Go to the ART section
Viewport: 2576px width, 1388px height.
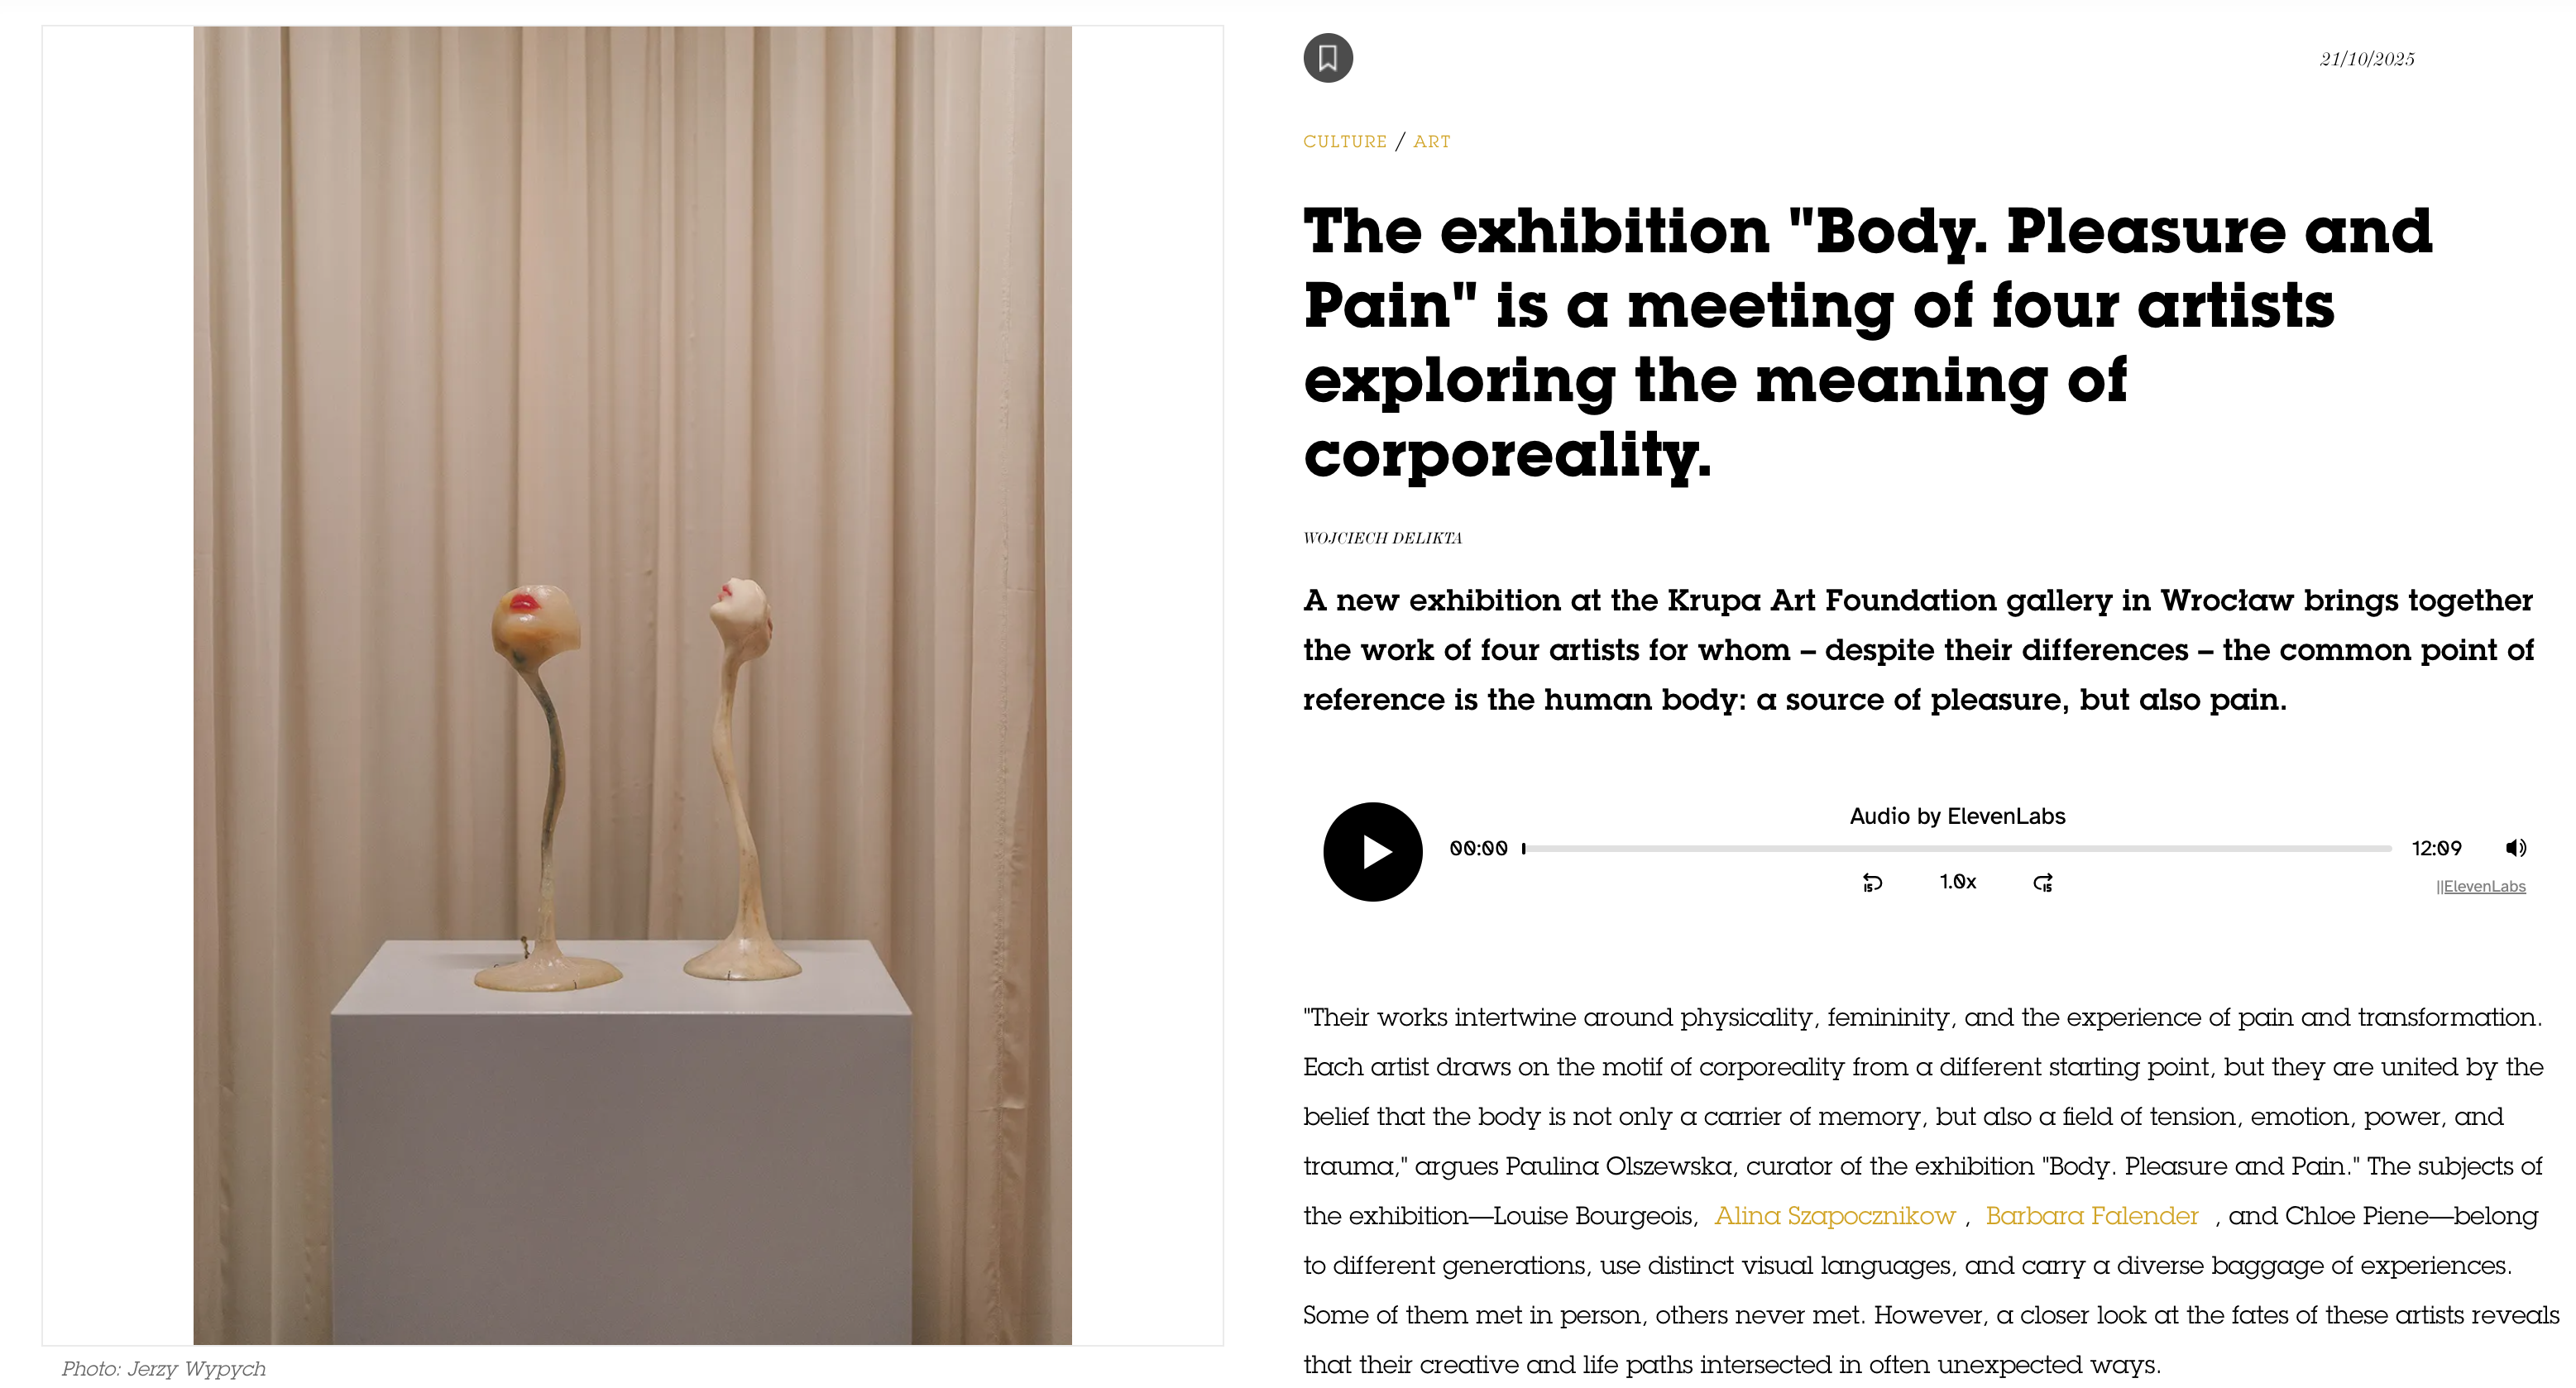[x=1431, y=141]
